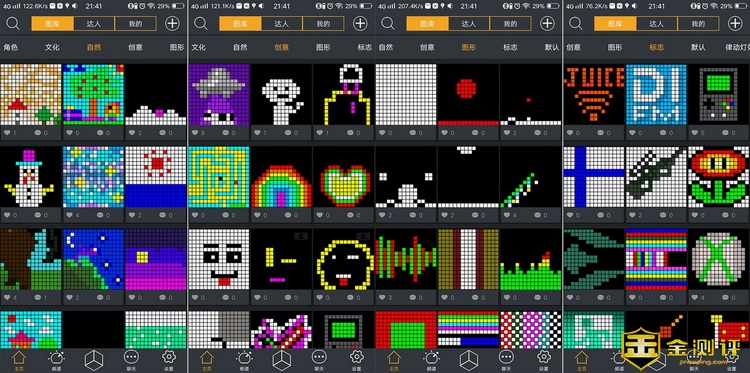Open the fire flower pixel art thumbnail
The width and height of the screenshot is (750, 373).
click(x=718, y=176)
